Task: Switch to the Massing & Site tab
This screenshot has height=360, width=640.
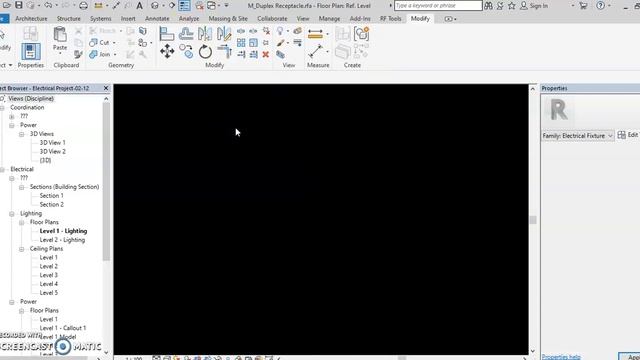Action: 228,19
